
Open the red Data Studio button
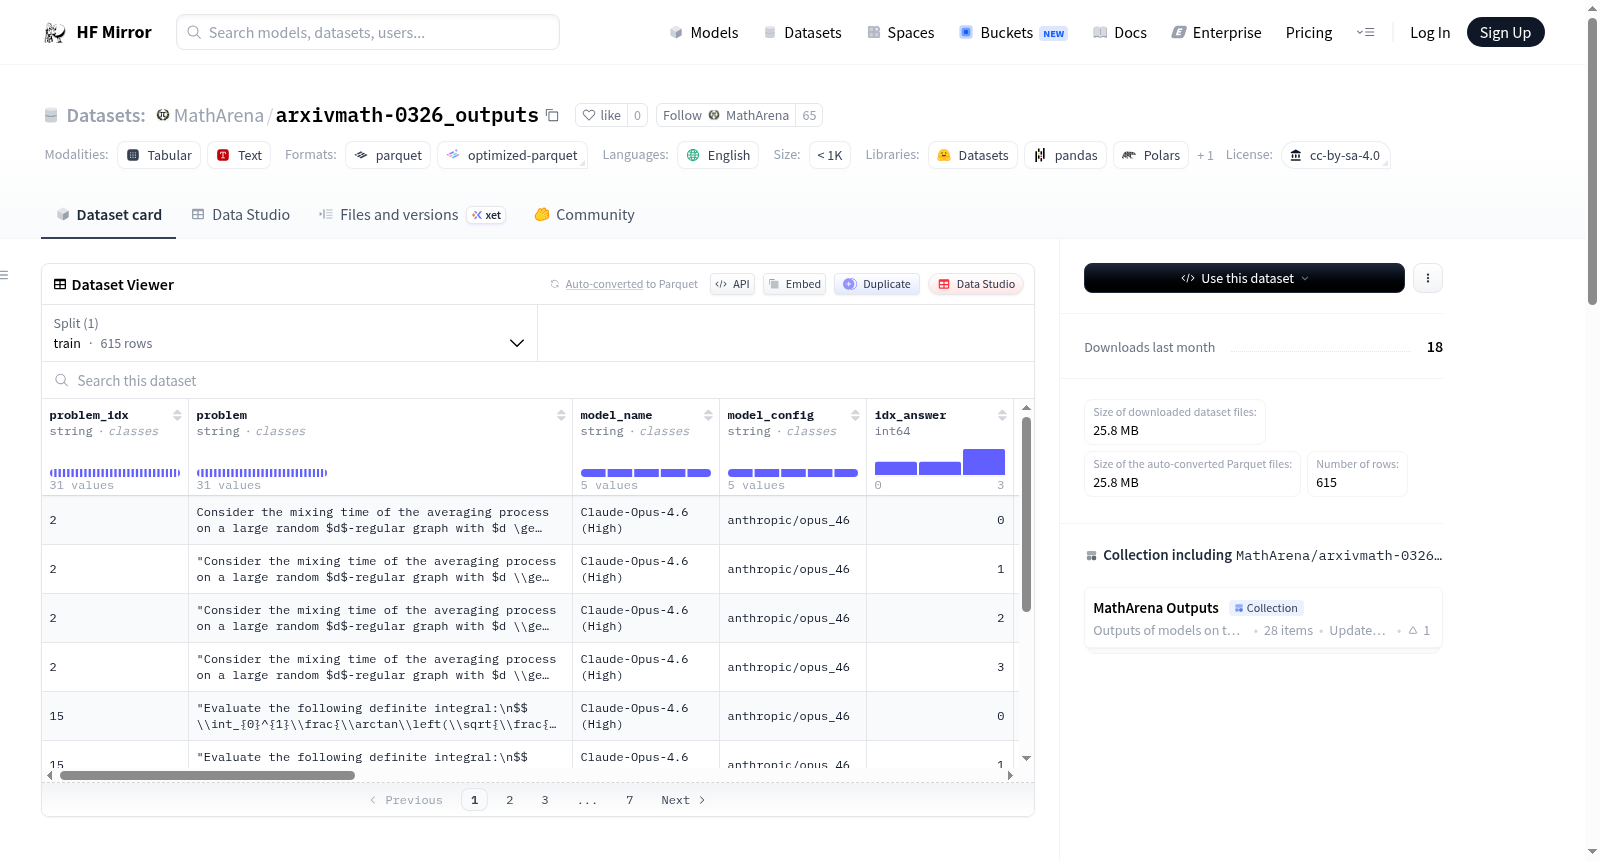pyautogui.click(x=976, y=284)
